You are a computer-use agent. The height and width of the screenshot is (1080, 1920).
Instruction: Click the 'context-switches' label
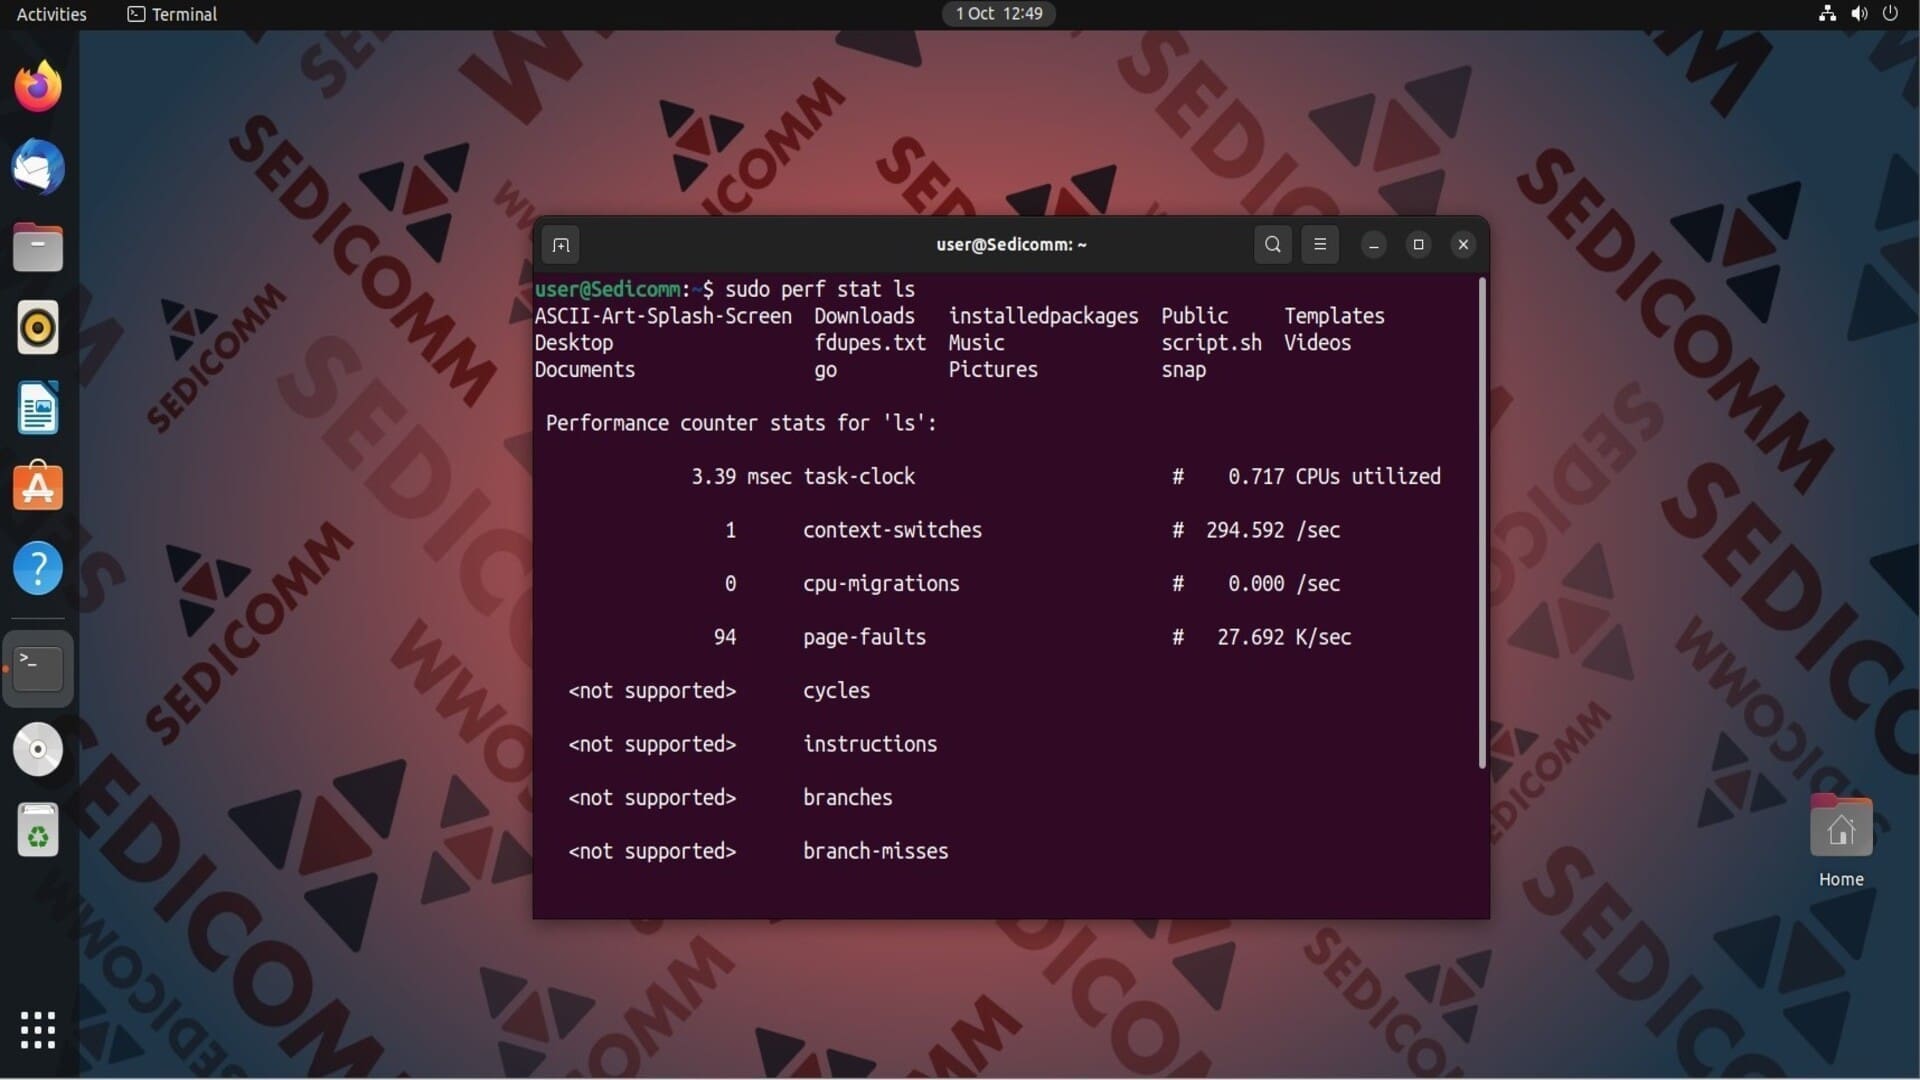point(892,531)
